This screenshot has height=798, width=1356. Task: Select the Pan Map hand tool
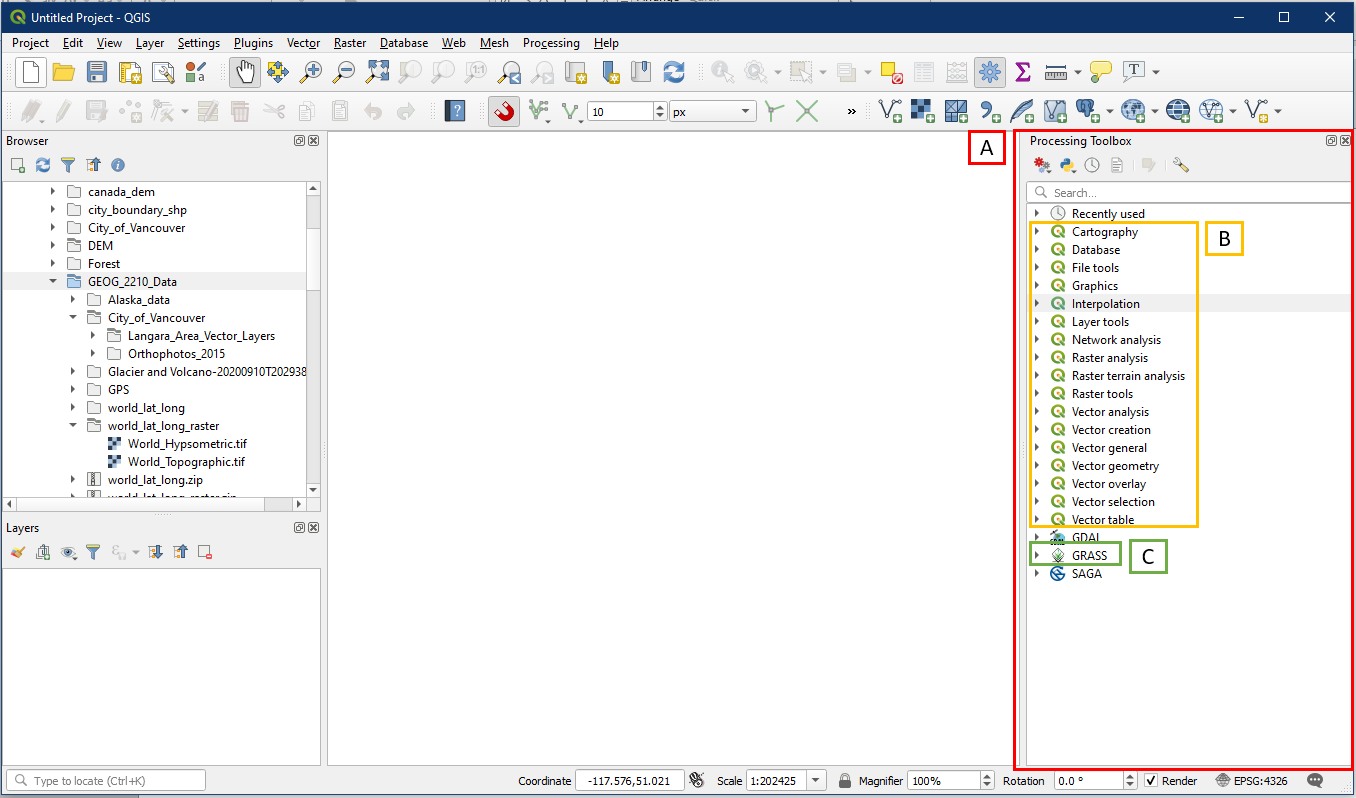point(243,72)
